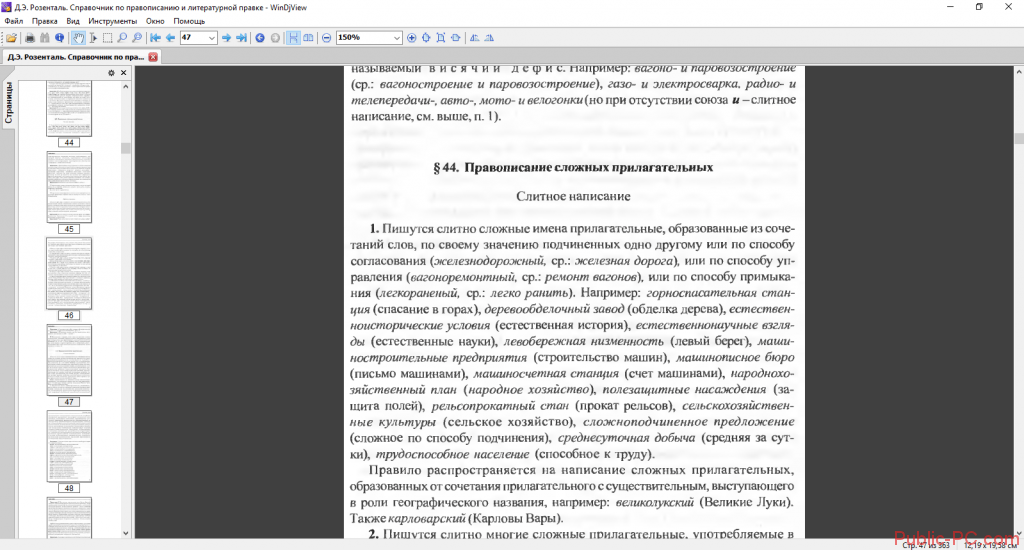
Task: Select the magnifier zoom tool
Action: click(122, 38)
